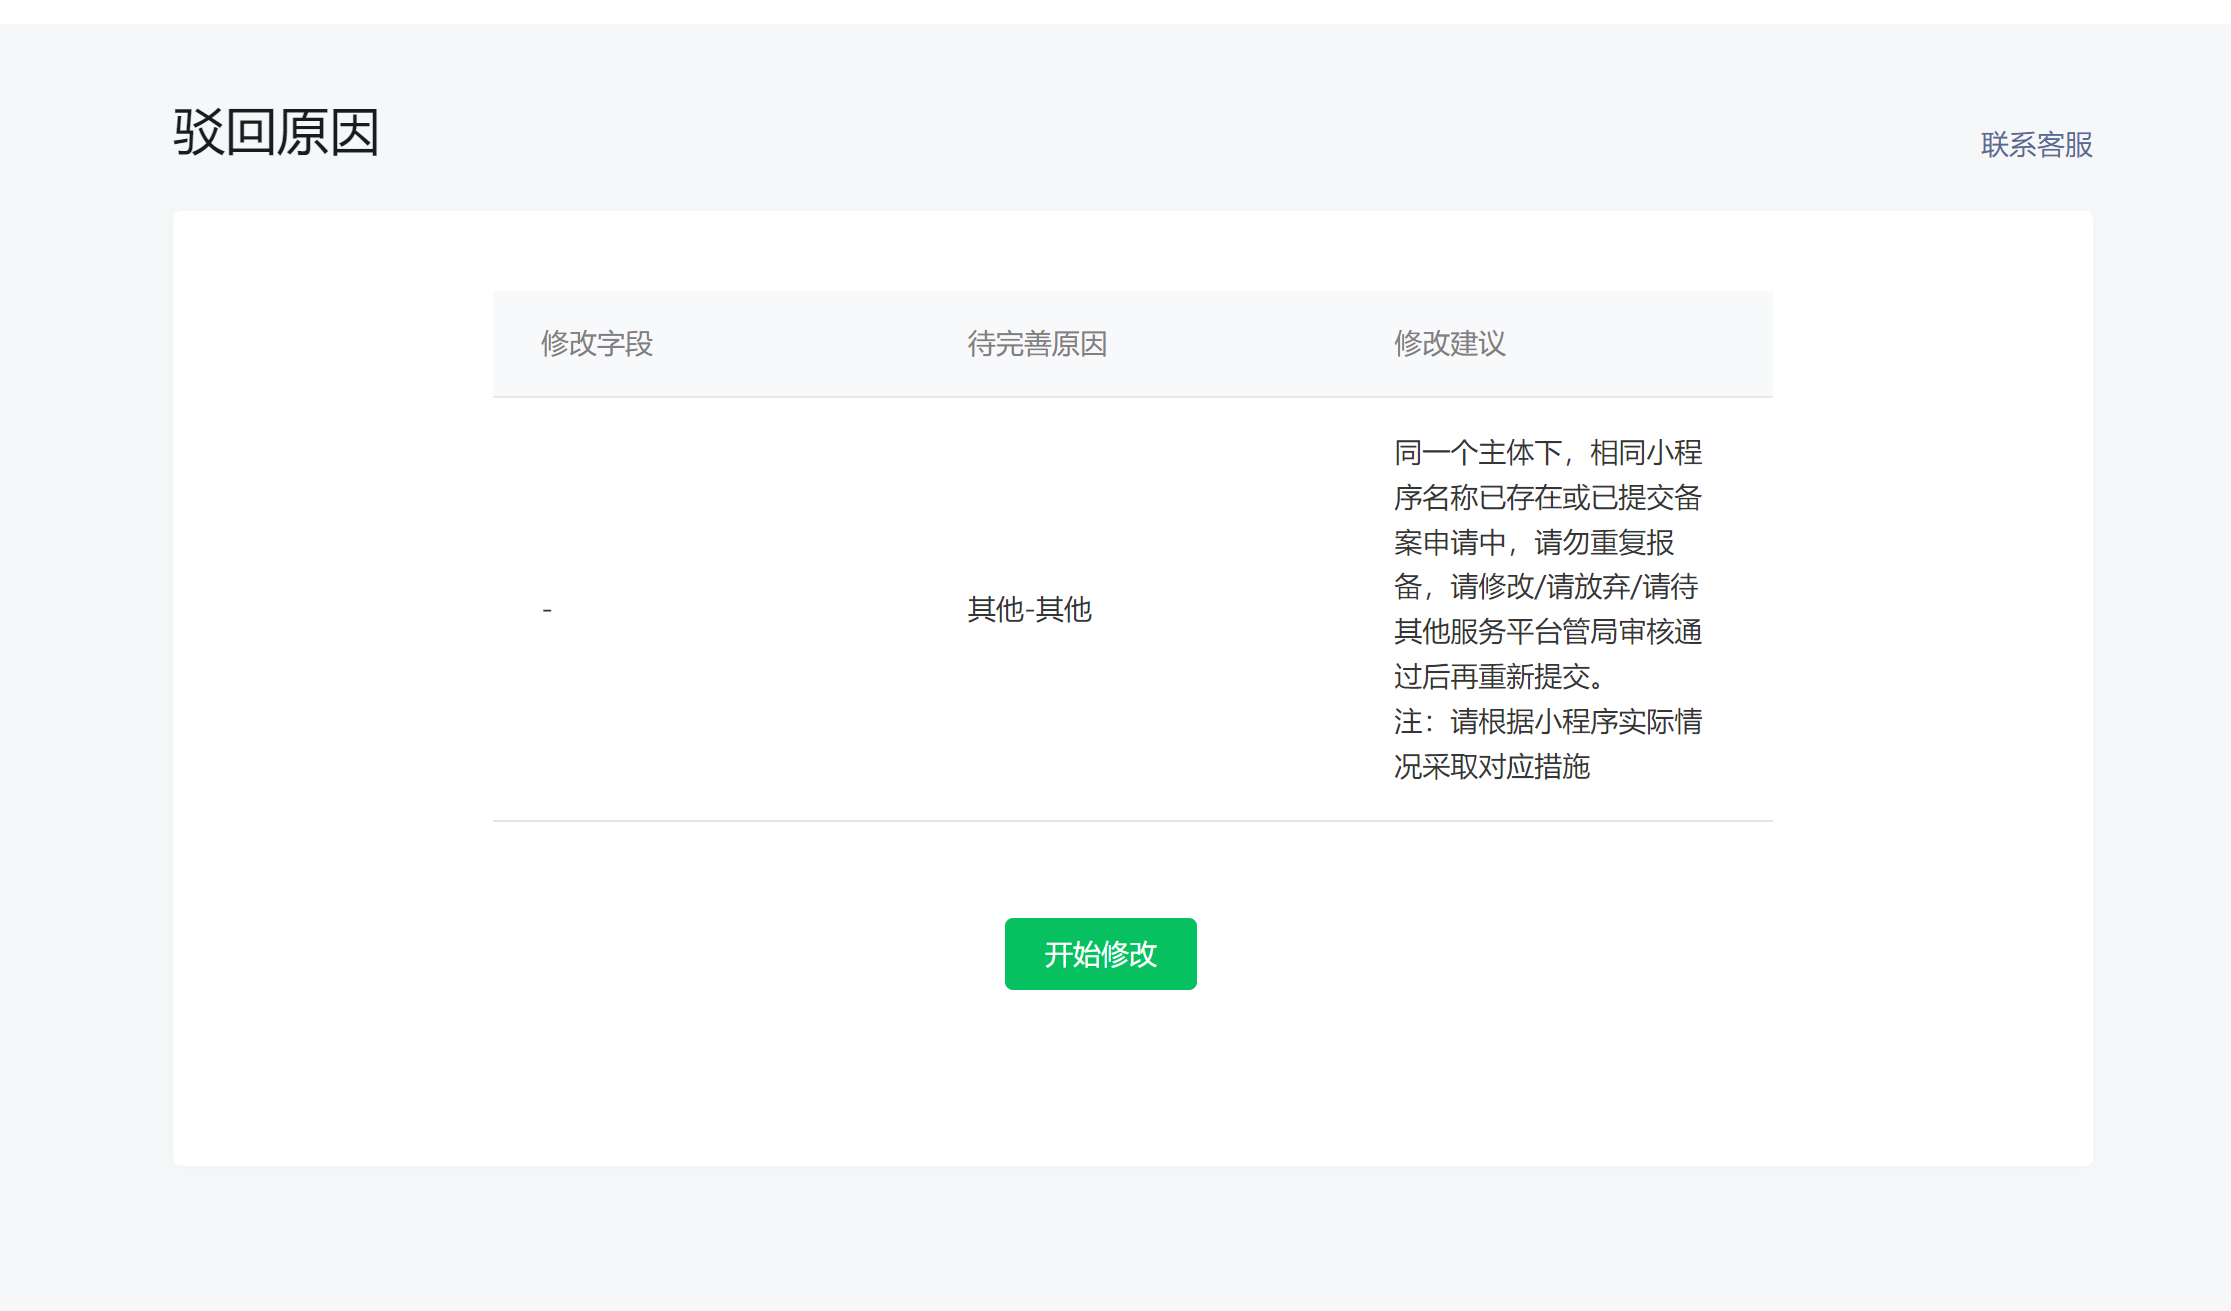Click text line 况采取对应措施

(1491, 767)
